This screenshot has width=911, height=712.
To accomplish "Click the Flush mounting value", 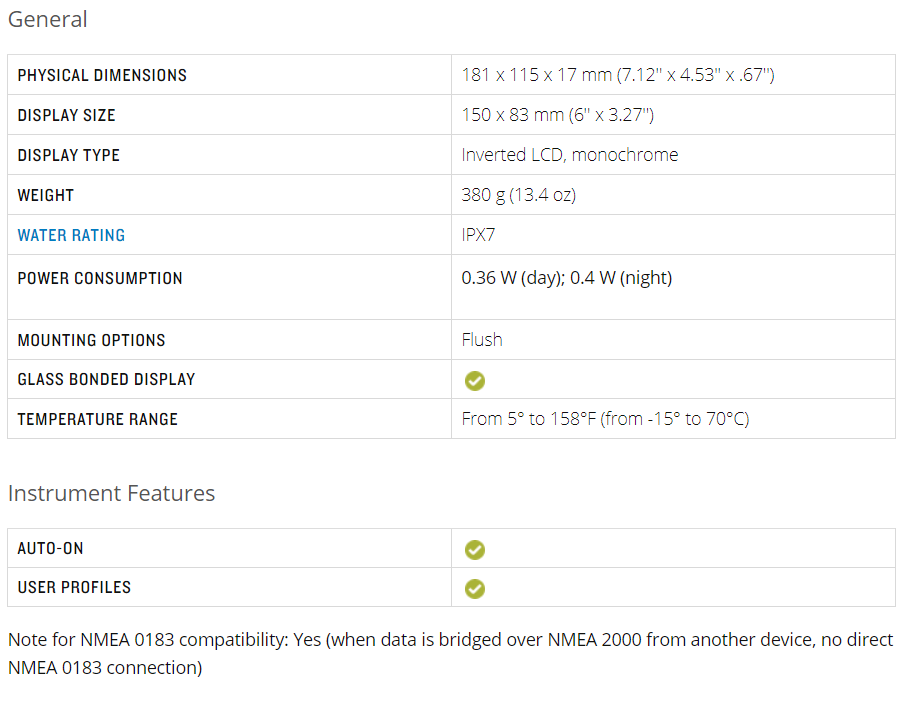I will [x=482, y=339].
